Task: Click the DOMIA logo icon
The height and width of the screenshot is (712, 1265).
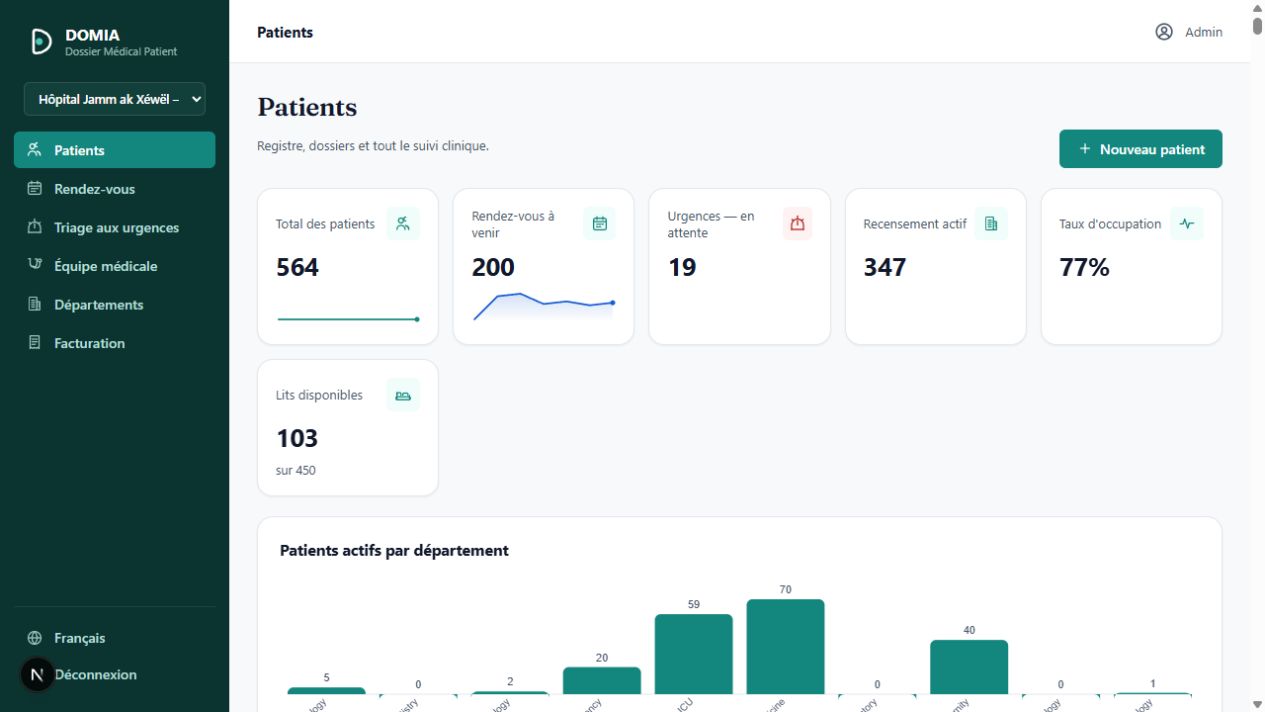Action: point(41,41)
